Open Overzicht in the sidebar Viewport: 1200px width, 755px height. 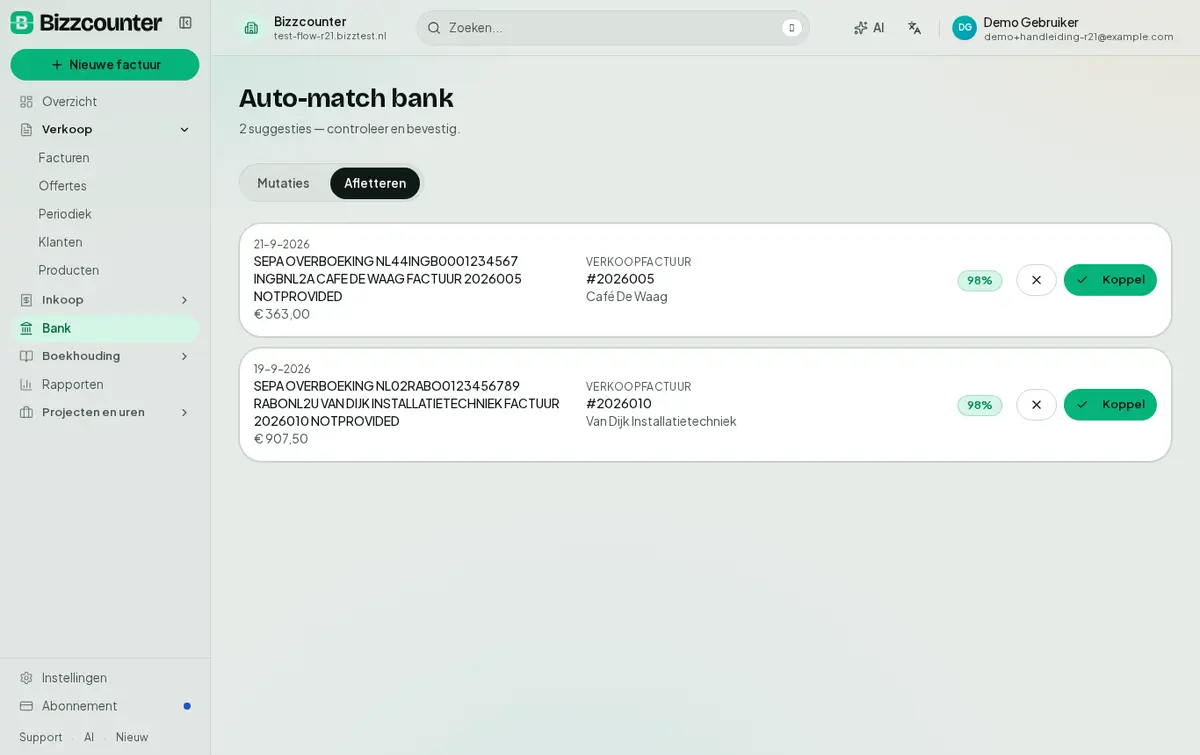pos(105,101)
